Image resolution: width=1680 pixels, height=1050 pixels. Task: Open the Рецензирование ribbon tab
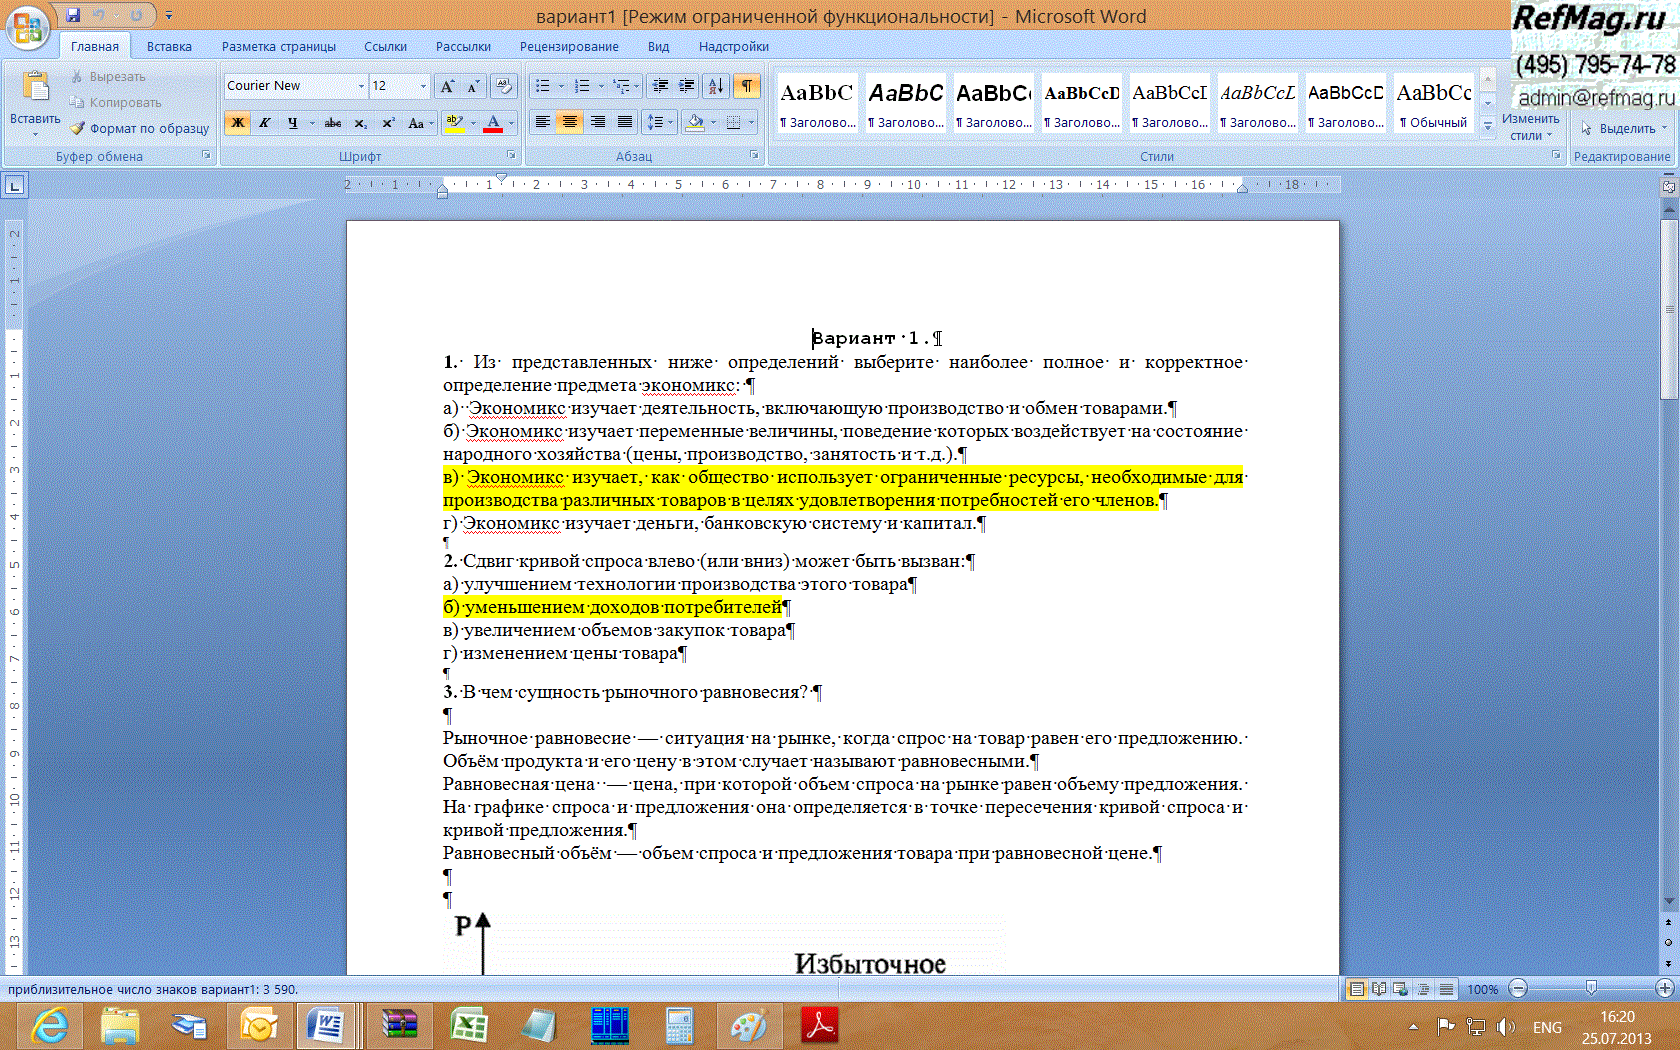(568, 46)
